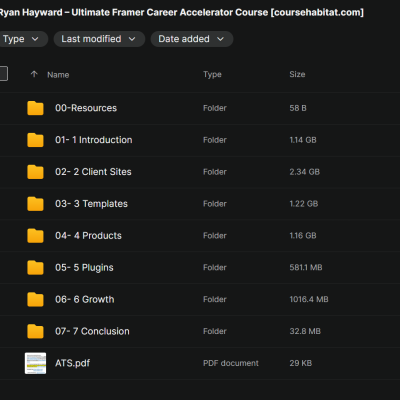Select the 01- 1 Introduction folder name
Viewport: 400px width, 400px height.
tap(94, 140)
